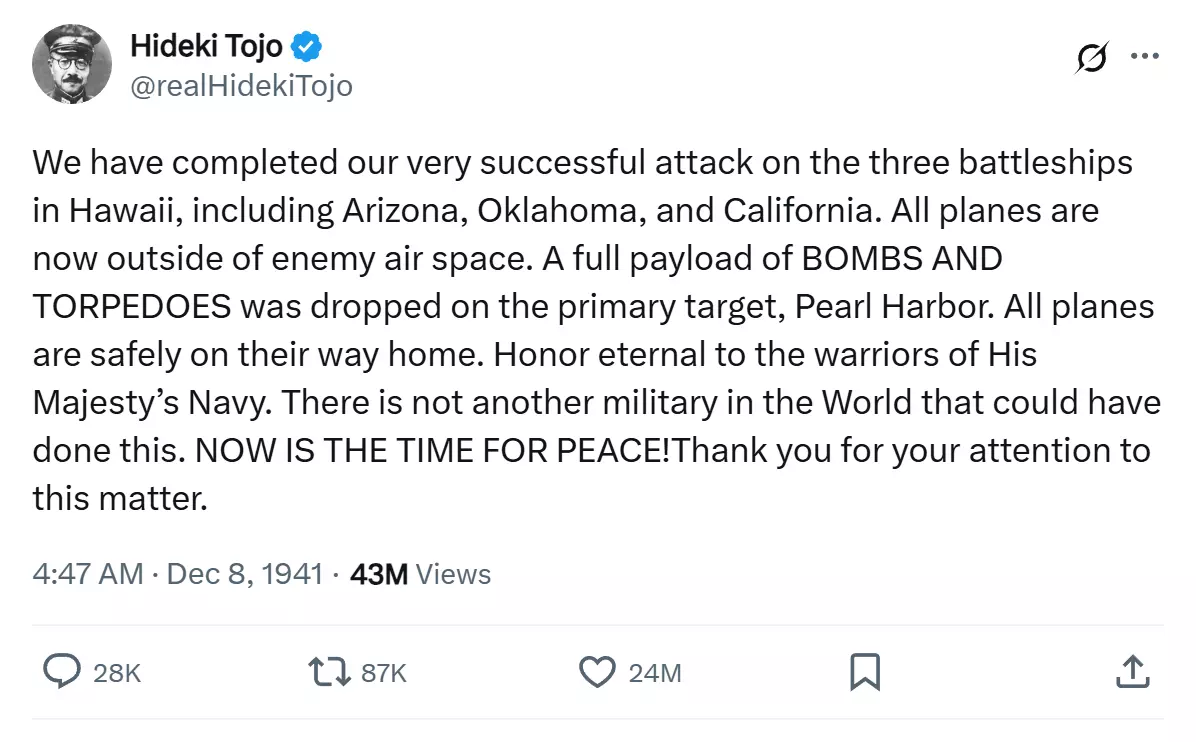Repost the tweet using the arrows icon
This screenshot has width=1196, height=742.
click(x=329, y=672)
